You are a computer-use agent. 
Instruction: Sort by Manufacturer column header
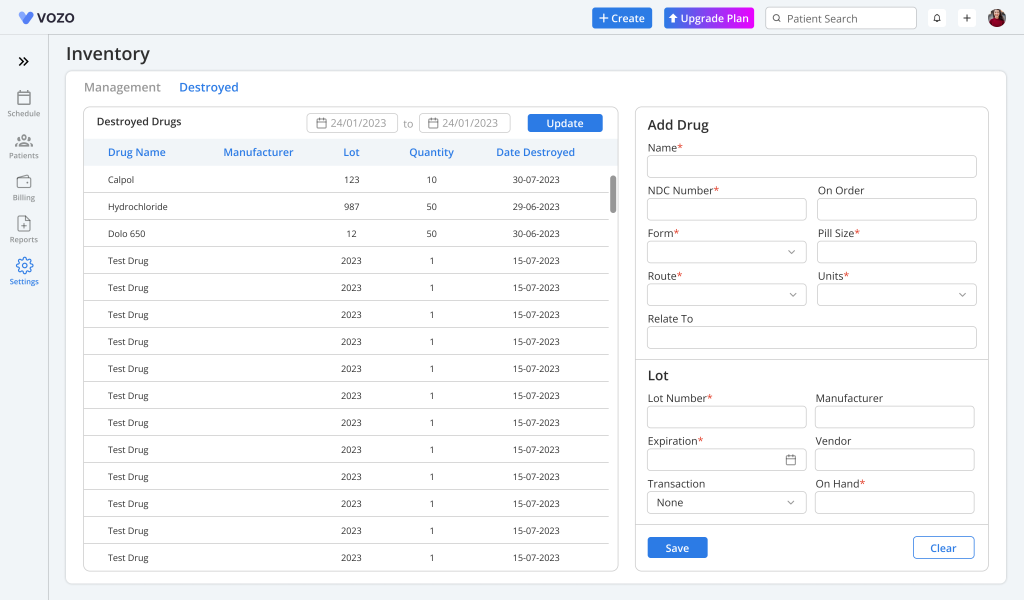(x=258, y=152)
